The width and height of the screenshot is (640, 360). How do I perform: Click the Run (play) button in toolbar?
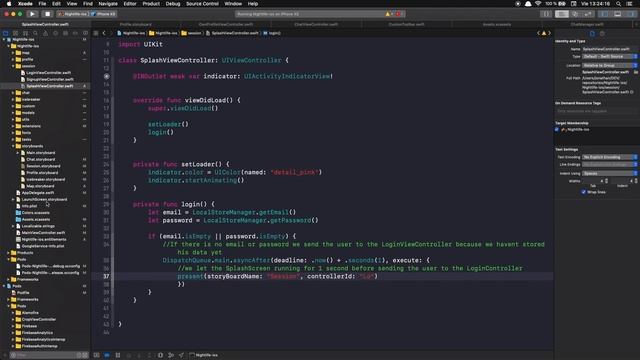[32, 14]
